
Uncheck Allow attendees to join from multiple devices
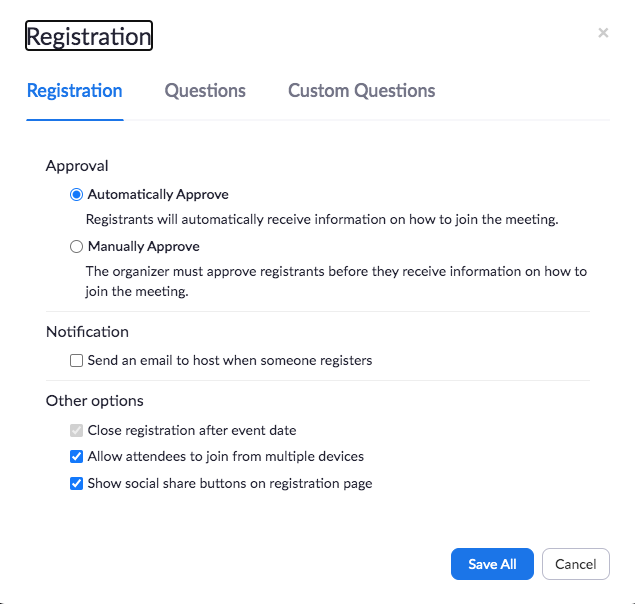point(76,457)
